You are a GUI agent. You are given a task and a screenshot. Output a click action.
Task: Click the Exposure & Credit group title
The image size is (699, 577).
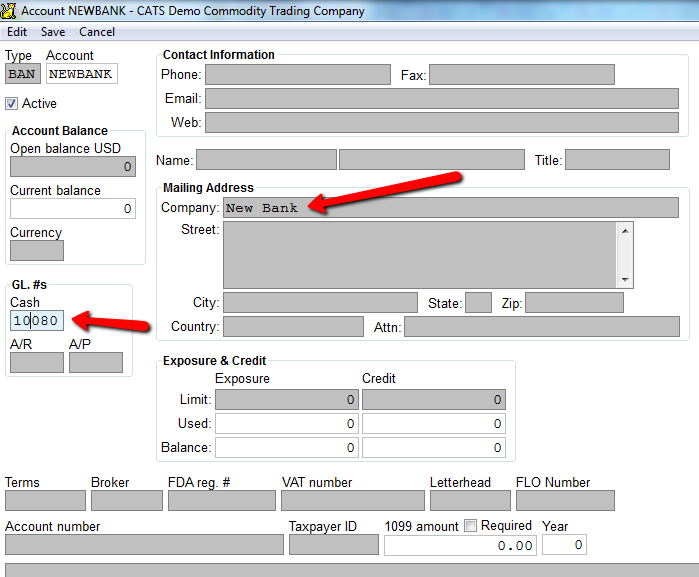coord(214,360)
